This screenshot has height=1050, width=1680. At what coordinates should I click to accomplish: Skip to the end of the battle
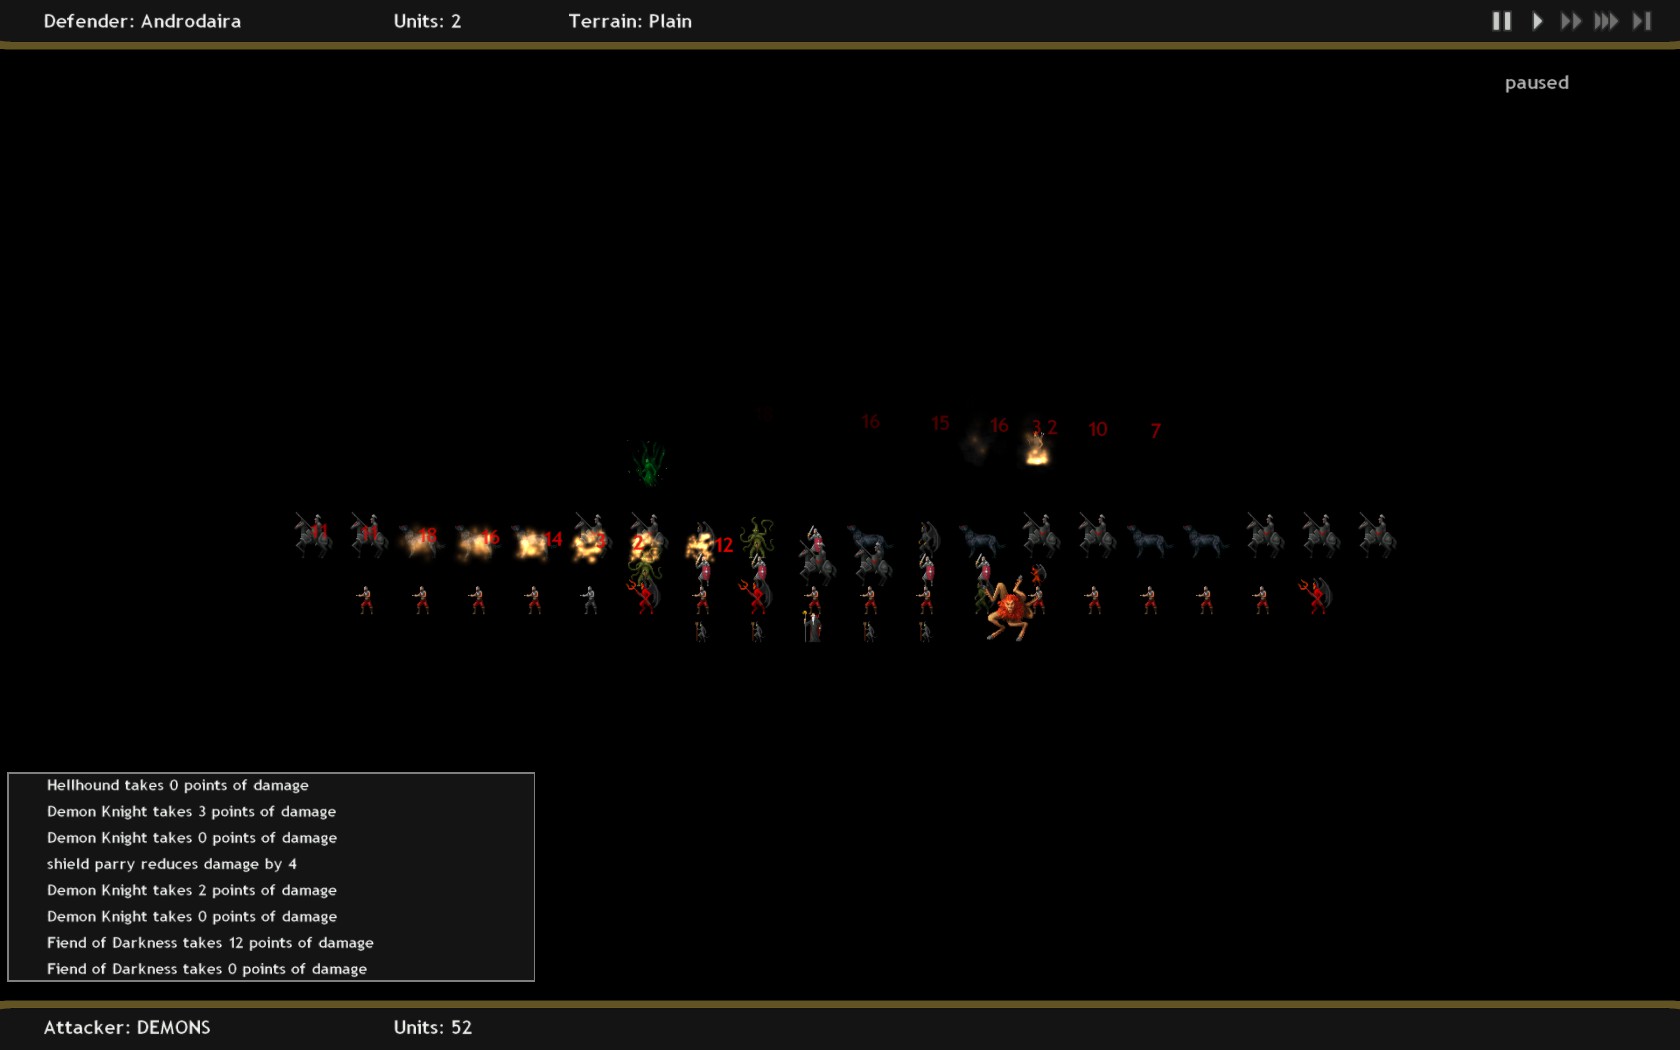(x=1642, y=21)
